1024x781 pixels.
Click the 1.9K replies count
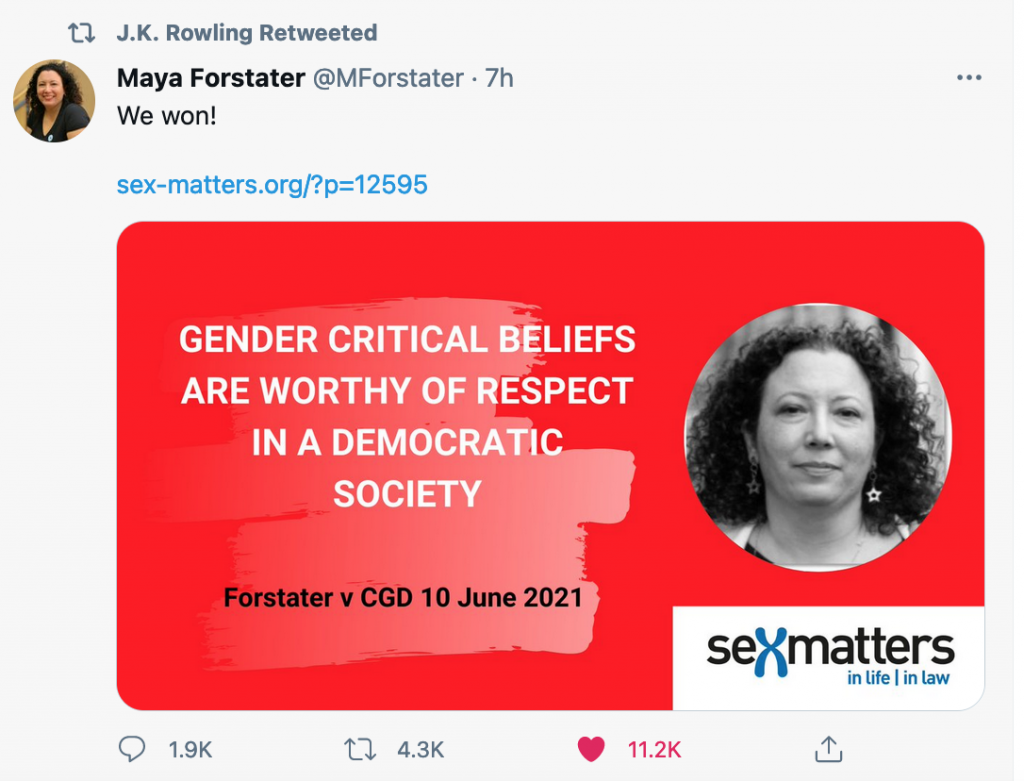tap(190, 750)
